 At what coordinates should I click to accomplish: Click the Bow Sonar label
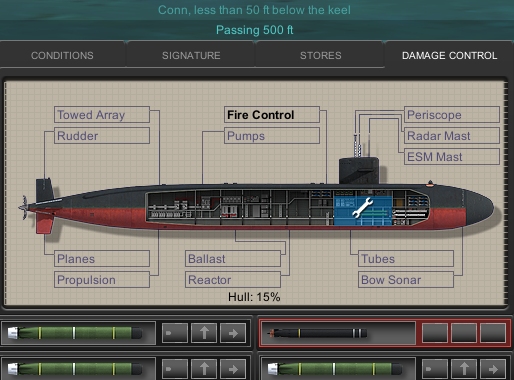pyautogui.click(x=406, y=280)
